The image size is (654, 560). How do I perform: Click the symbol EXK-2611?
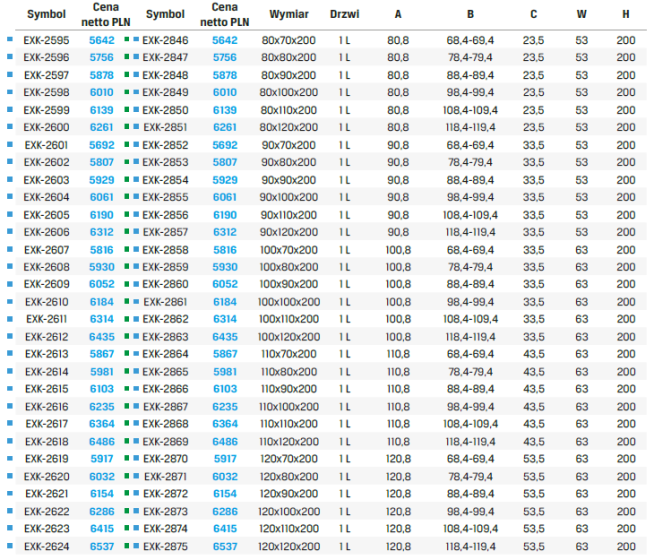pyautogui.click(x=46, y=319)
